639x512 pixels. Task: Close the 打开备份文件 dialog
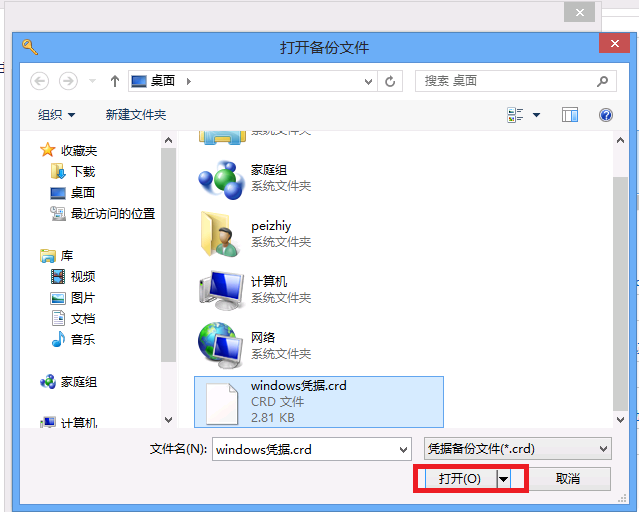(615, 43)
